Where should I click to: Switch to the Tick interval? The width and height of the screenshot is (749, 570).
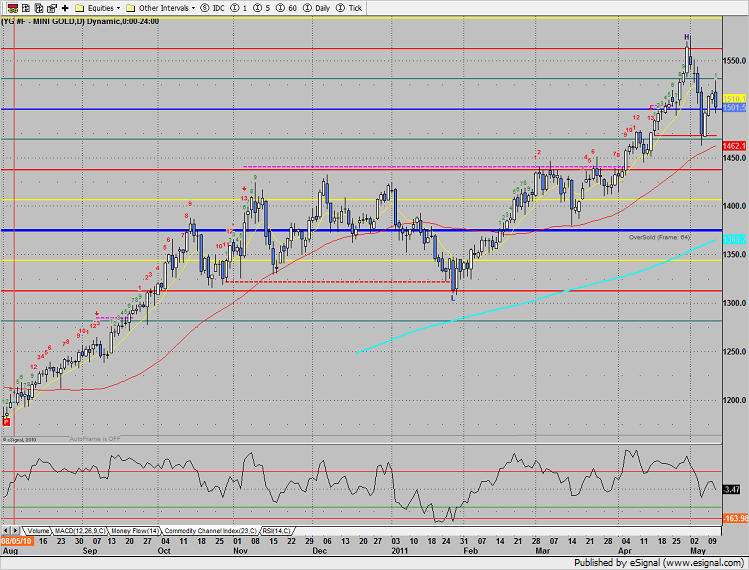pos(349,8)
